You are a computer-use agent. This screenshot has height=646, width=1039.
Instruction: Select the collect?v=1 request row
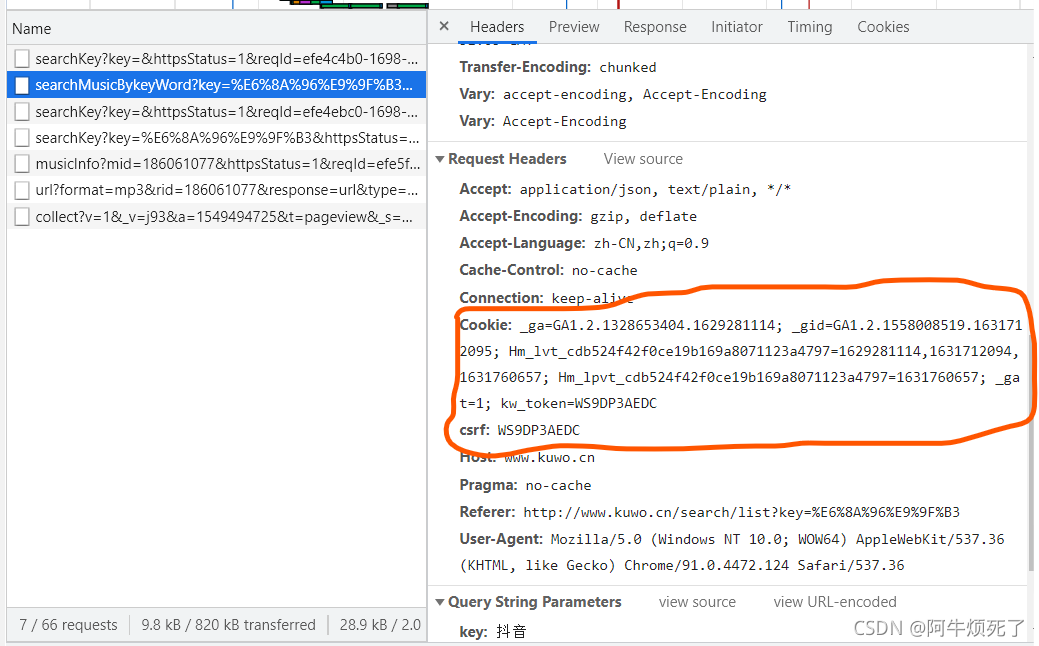(217, 217)
